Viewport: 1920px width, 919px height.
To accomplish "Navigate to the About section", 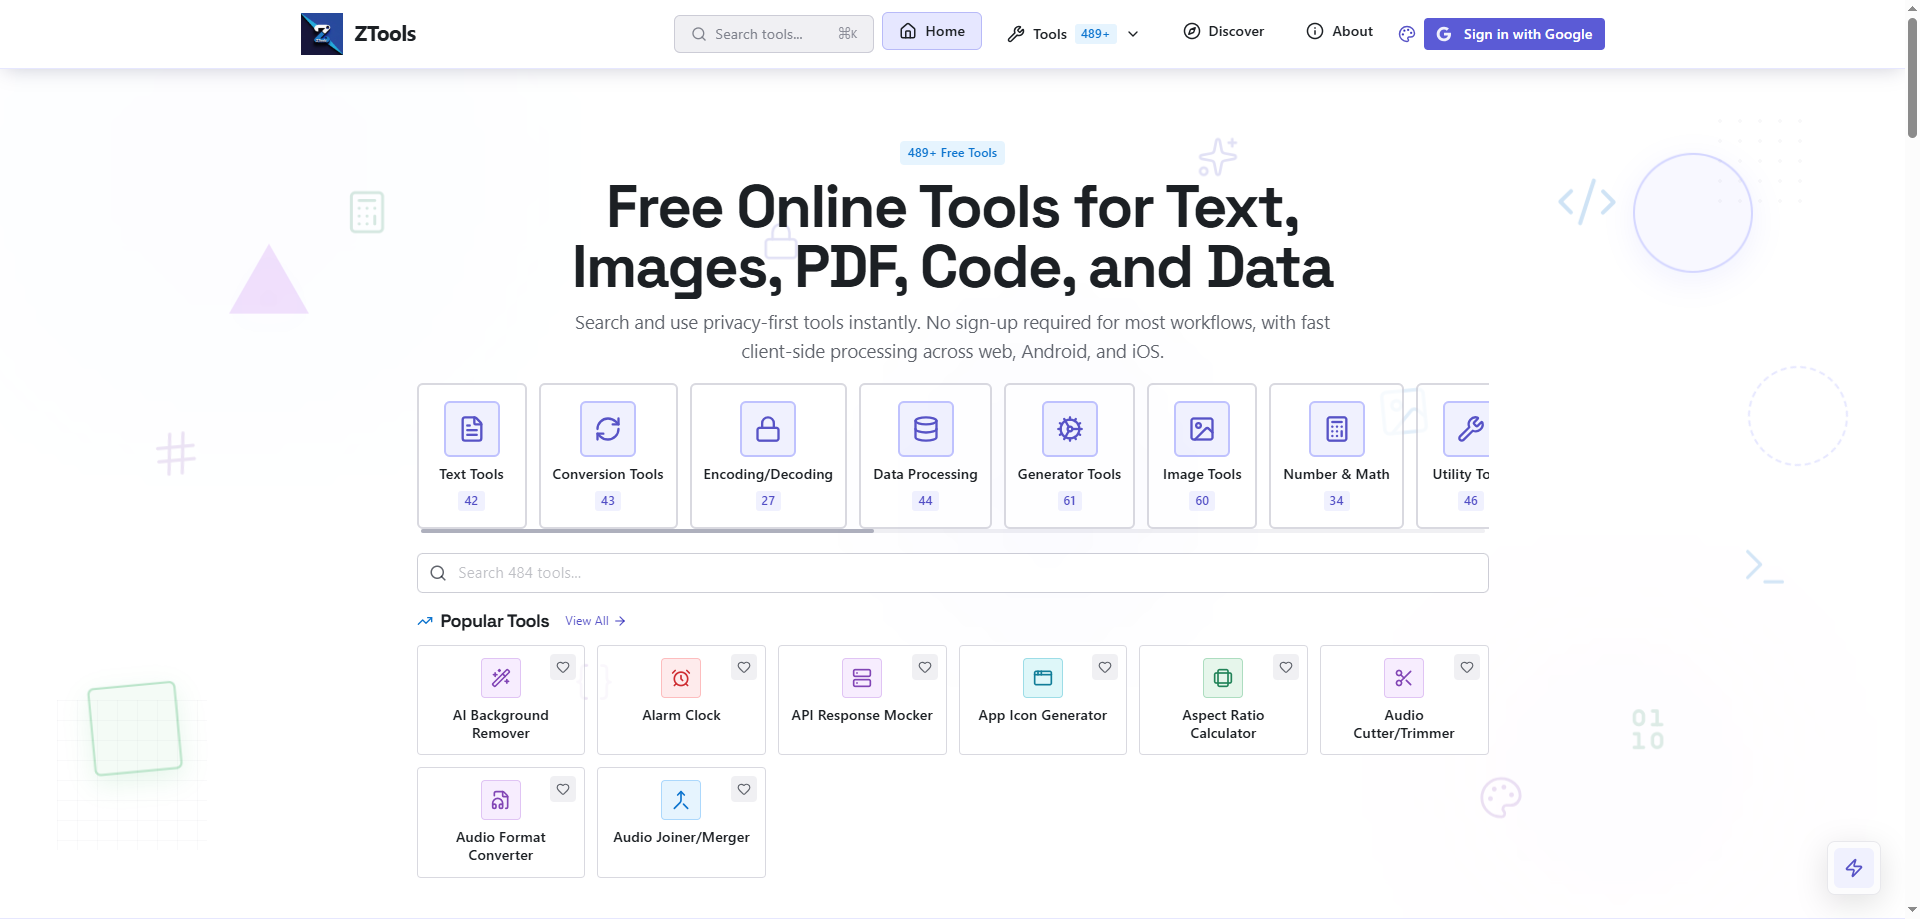I will (x=1339, y=31).
